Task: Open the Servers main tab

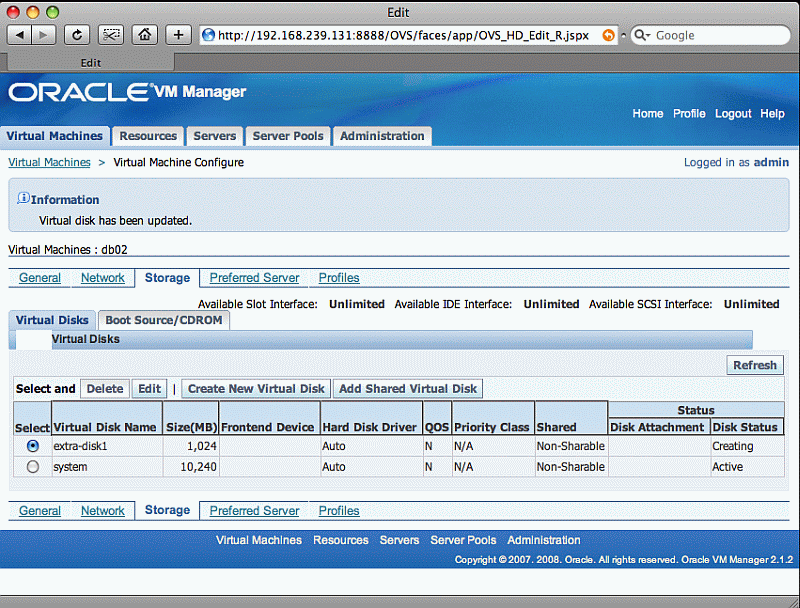Action: [214, 136]
